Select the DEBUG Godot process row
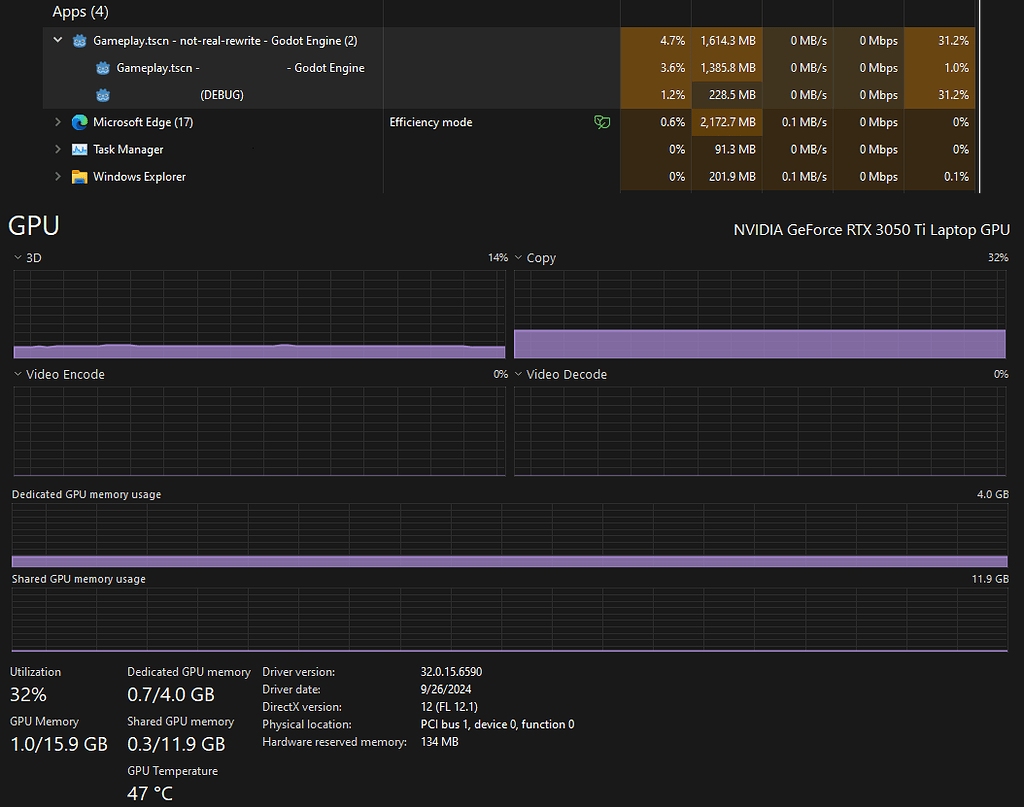 250,94
